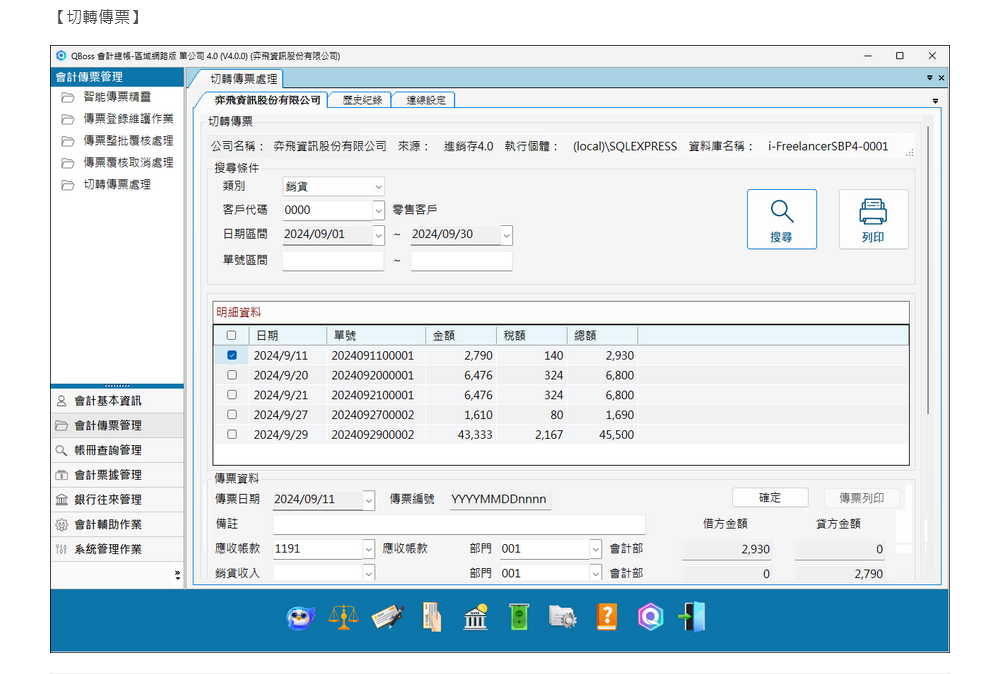Viewport: 1000px width, 674px height.
Task: Open the start date 2024/09/01 picker
Action: [x=378, y=235]
